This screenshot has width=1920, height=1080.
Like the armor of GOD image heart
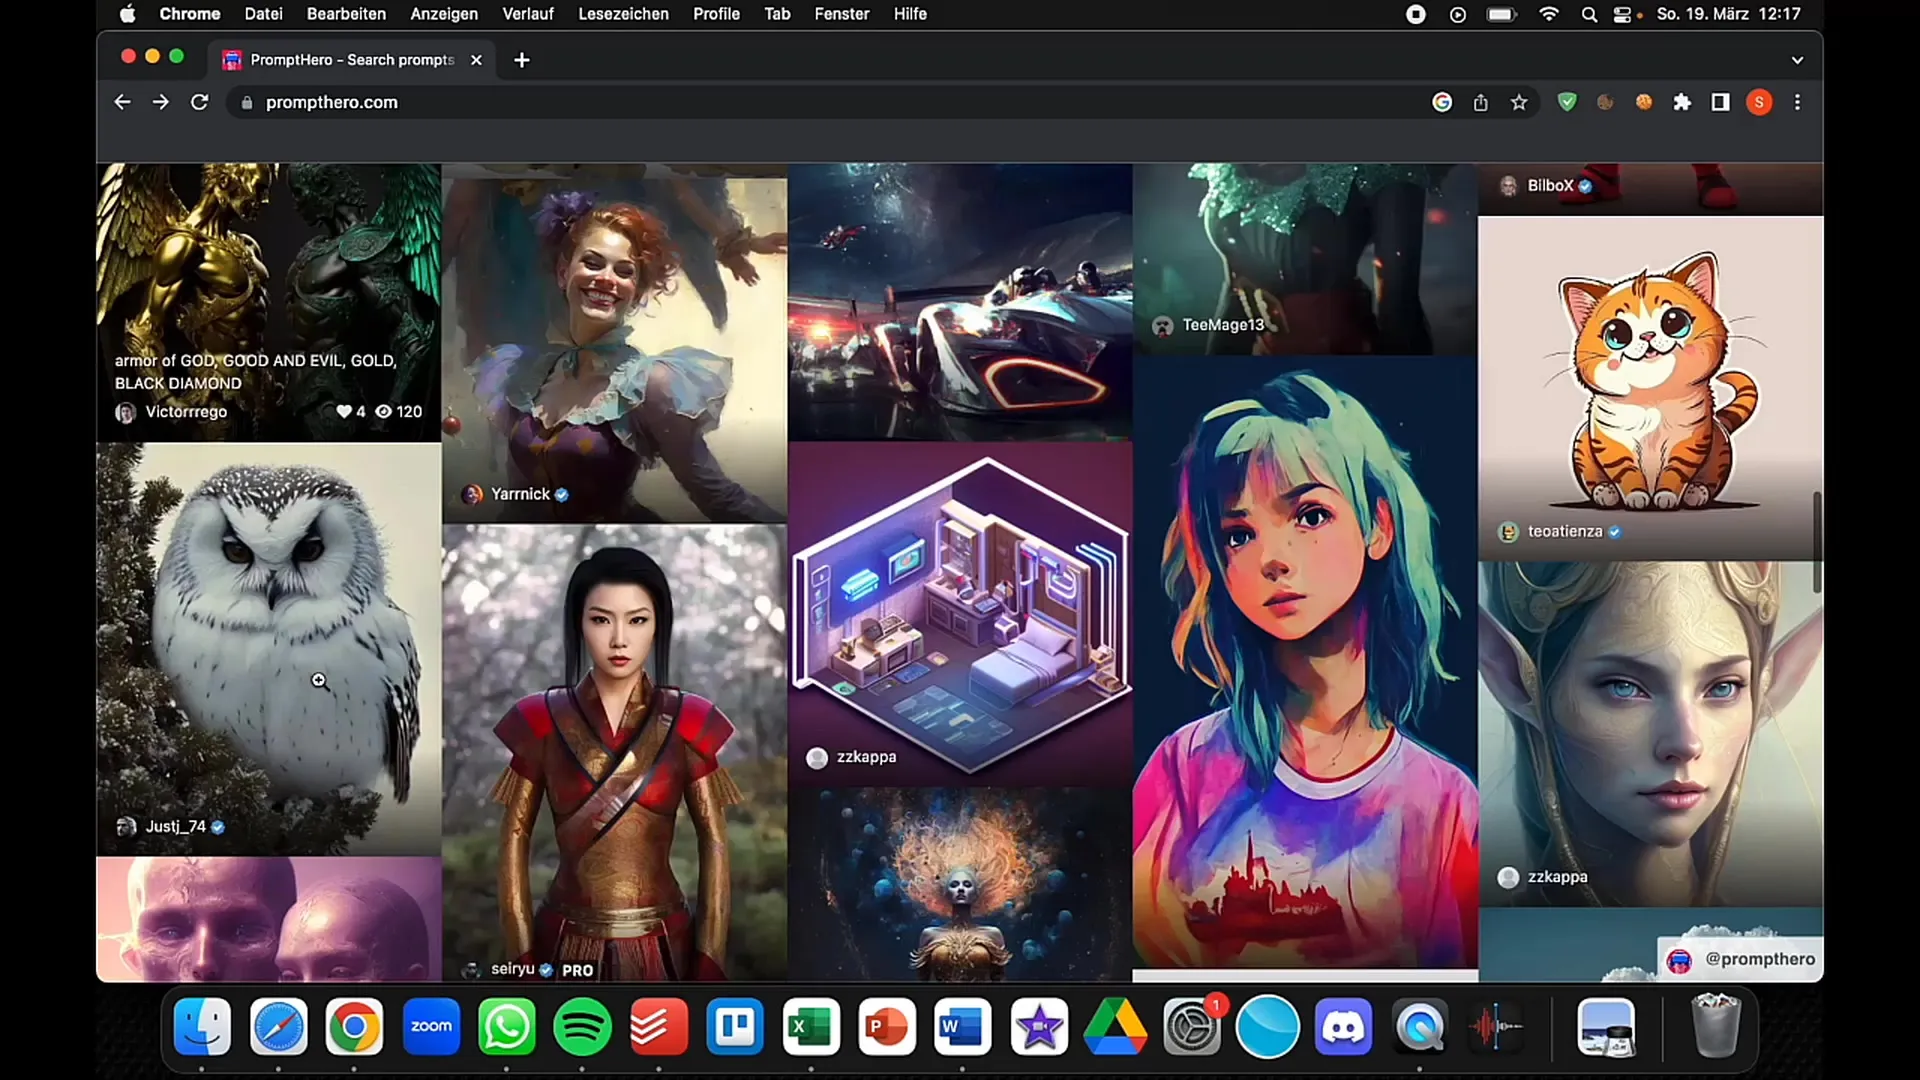pos(344,412)
